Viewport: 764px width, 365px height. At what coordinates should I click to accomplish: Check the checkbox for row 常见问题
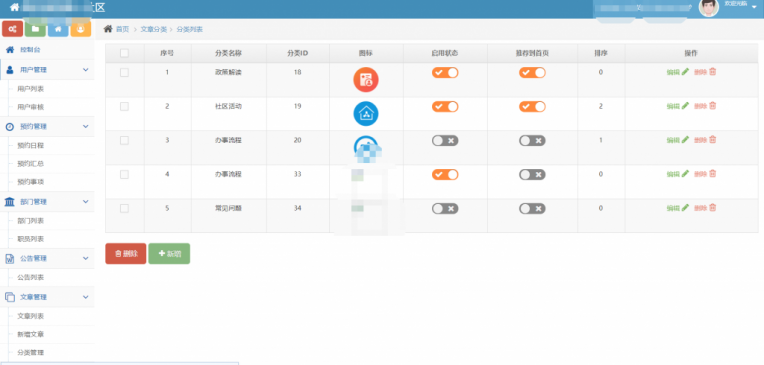point(124,209)
